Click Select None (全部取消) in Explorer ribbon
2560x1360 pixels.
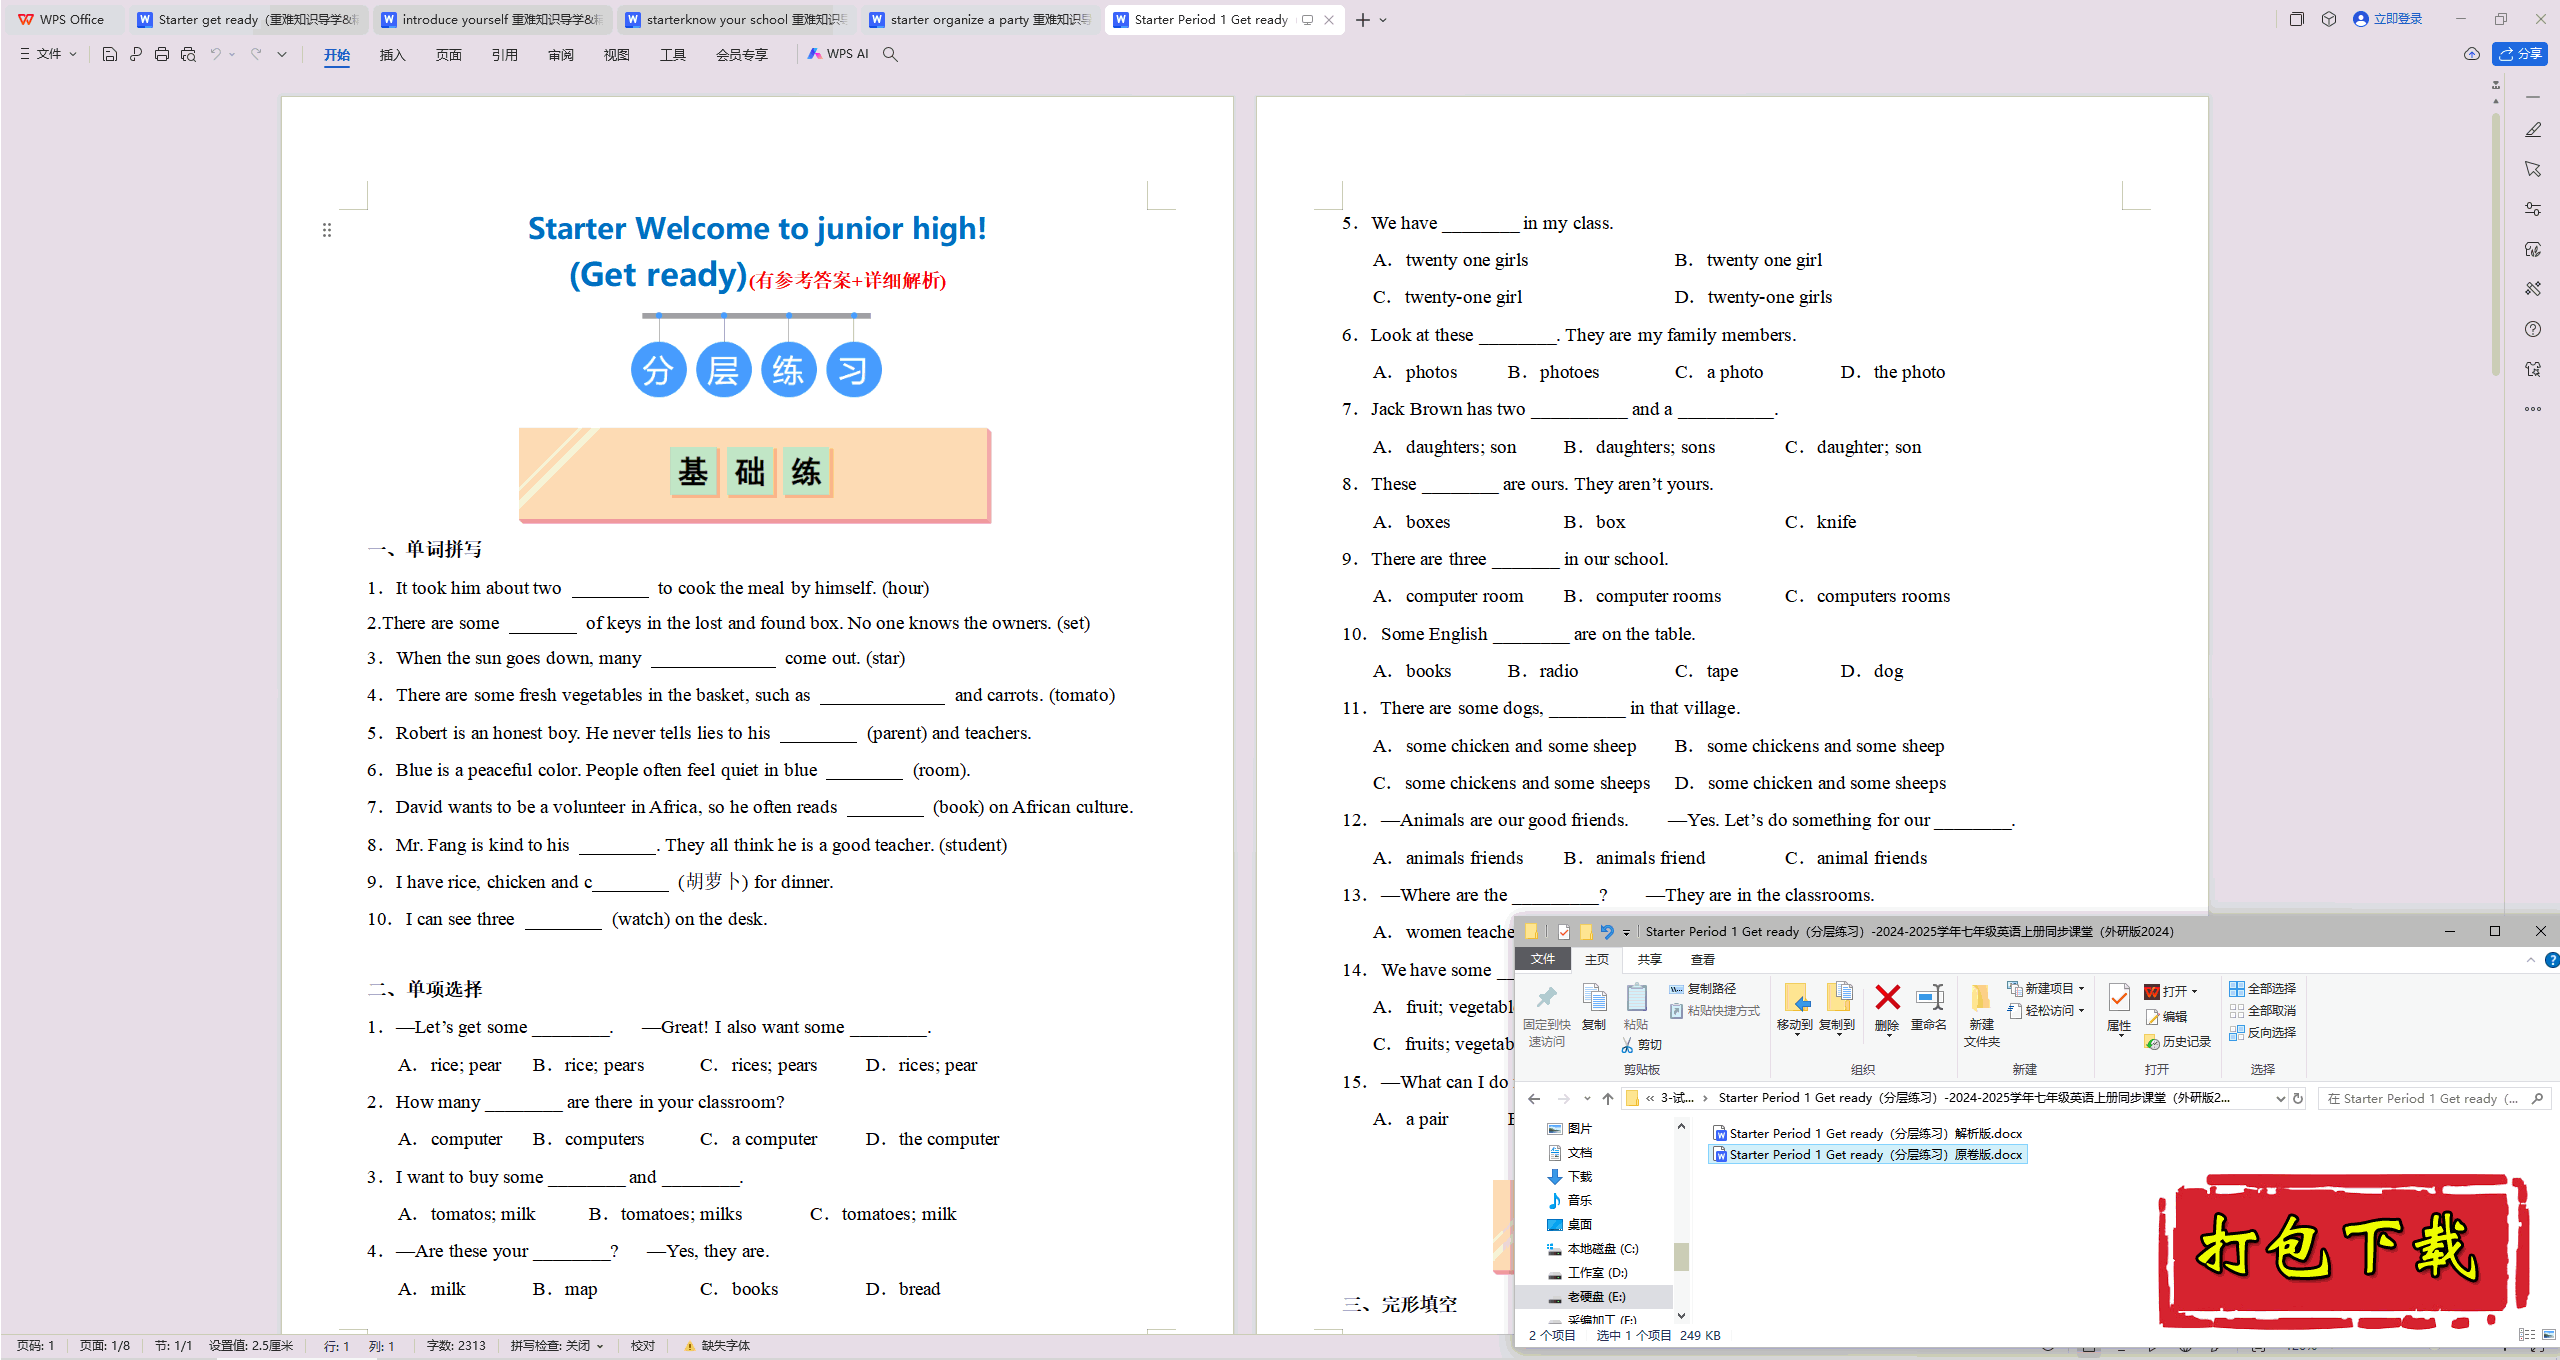pyautogui.click(x=2262, y=1011)
